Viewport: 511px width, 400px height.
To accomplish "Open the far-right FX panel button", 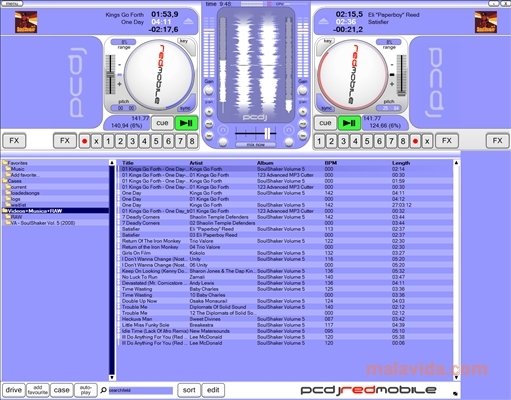I will point(497,141).
